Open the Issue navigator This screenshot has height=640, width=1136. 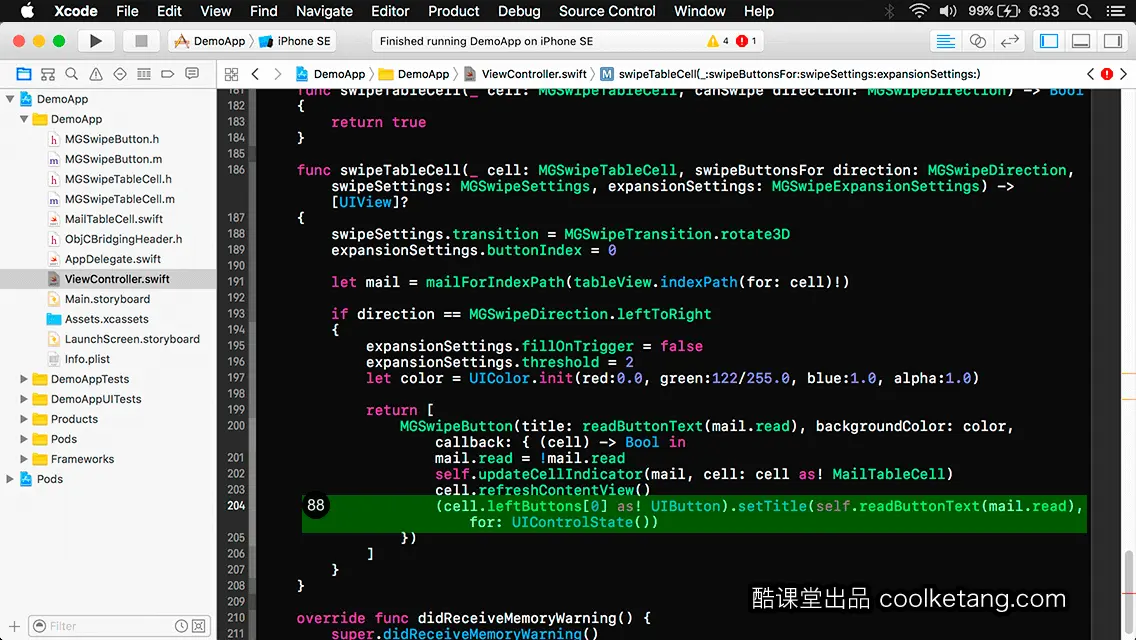(96, 74)
